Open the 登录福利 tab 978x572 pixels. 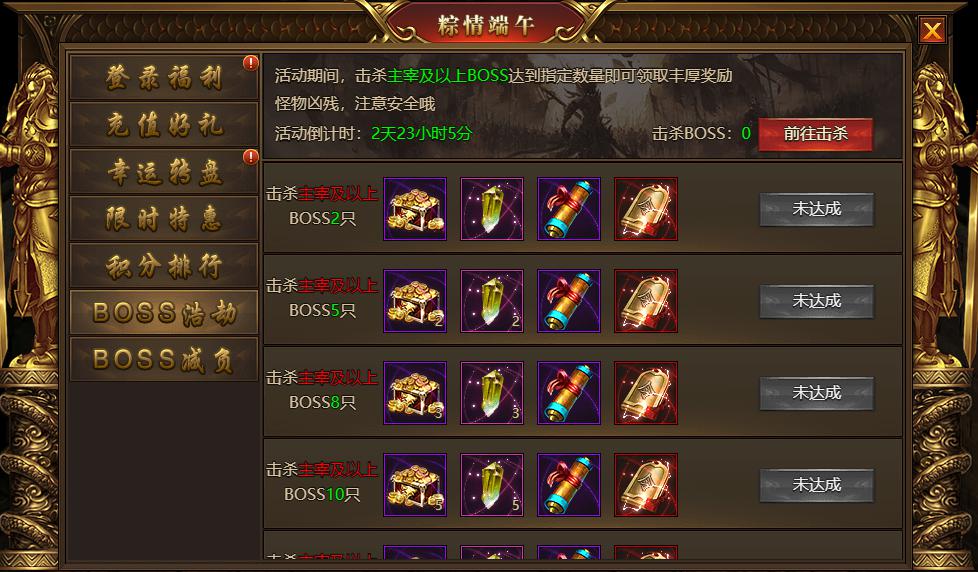pos(164,77)
